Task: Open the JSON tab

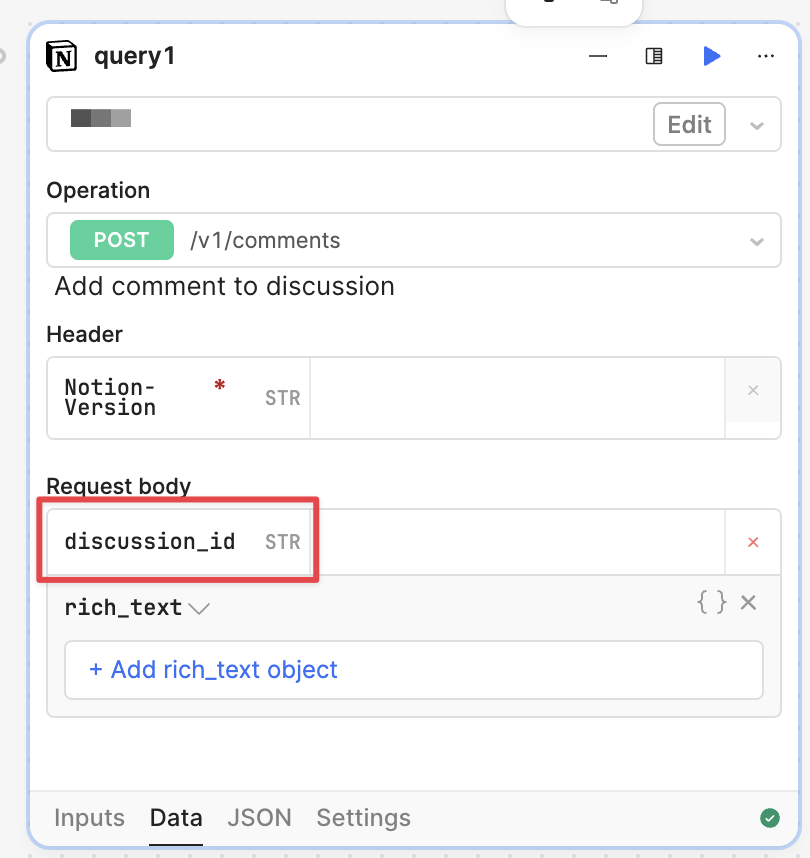Action: 259,818
